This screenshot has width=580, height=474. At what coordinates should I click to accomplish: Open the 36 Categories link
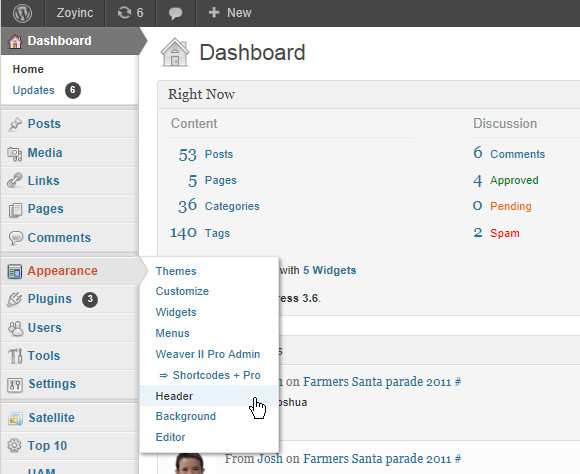219,206
